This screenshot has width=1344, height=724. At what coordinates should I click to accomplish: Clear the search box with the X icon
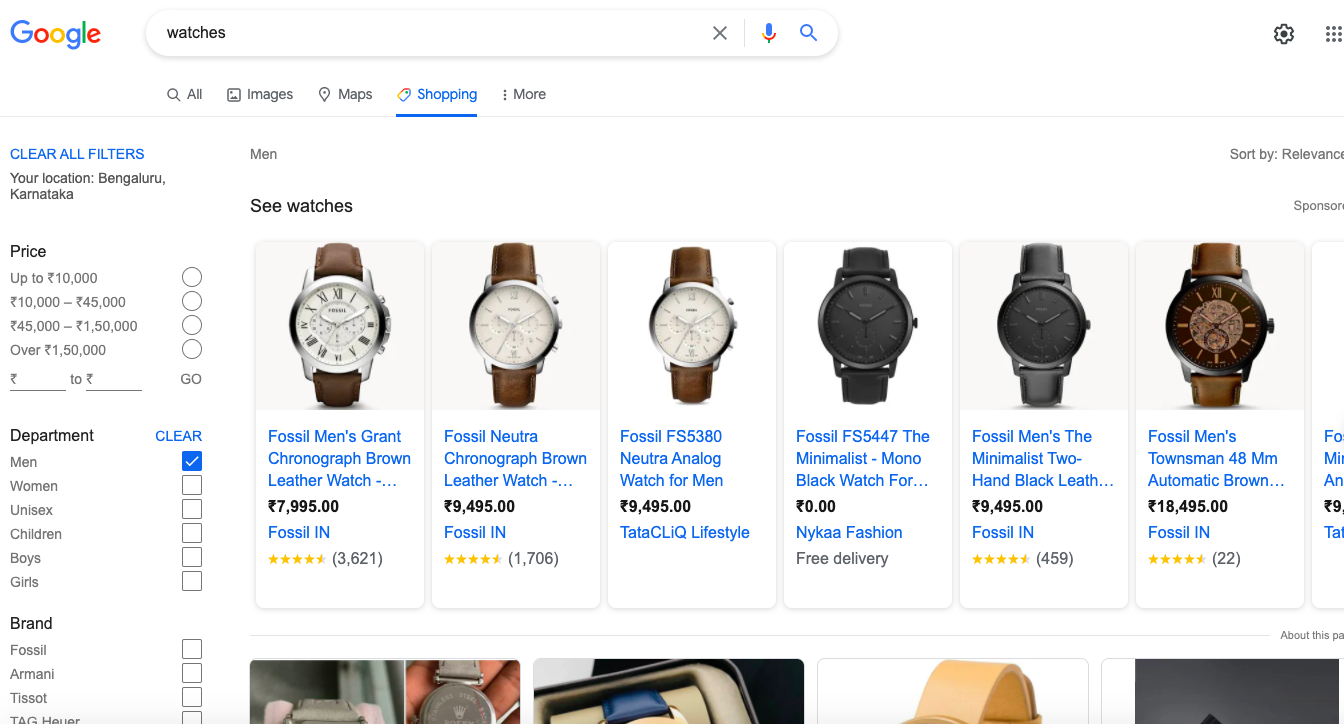[x=720, y=33]
